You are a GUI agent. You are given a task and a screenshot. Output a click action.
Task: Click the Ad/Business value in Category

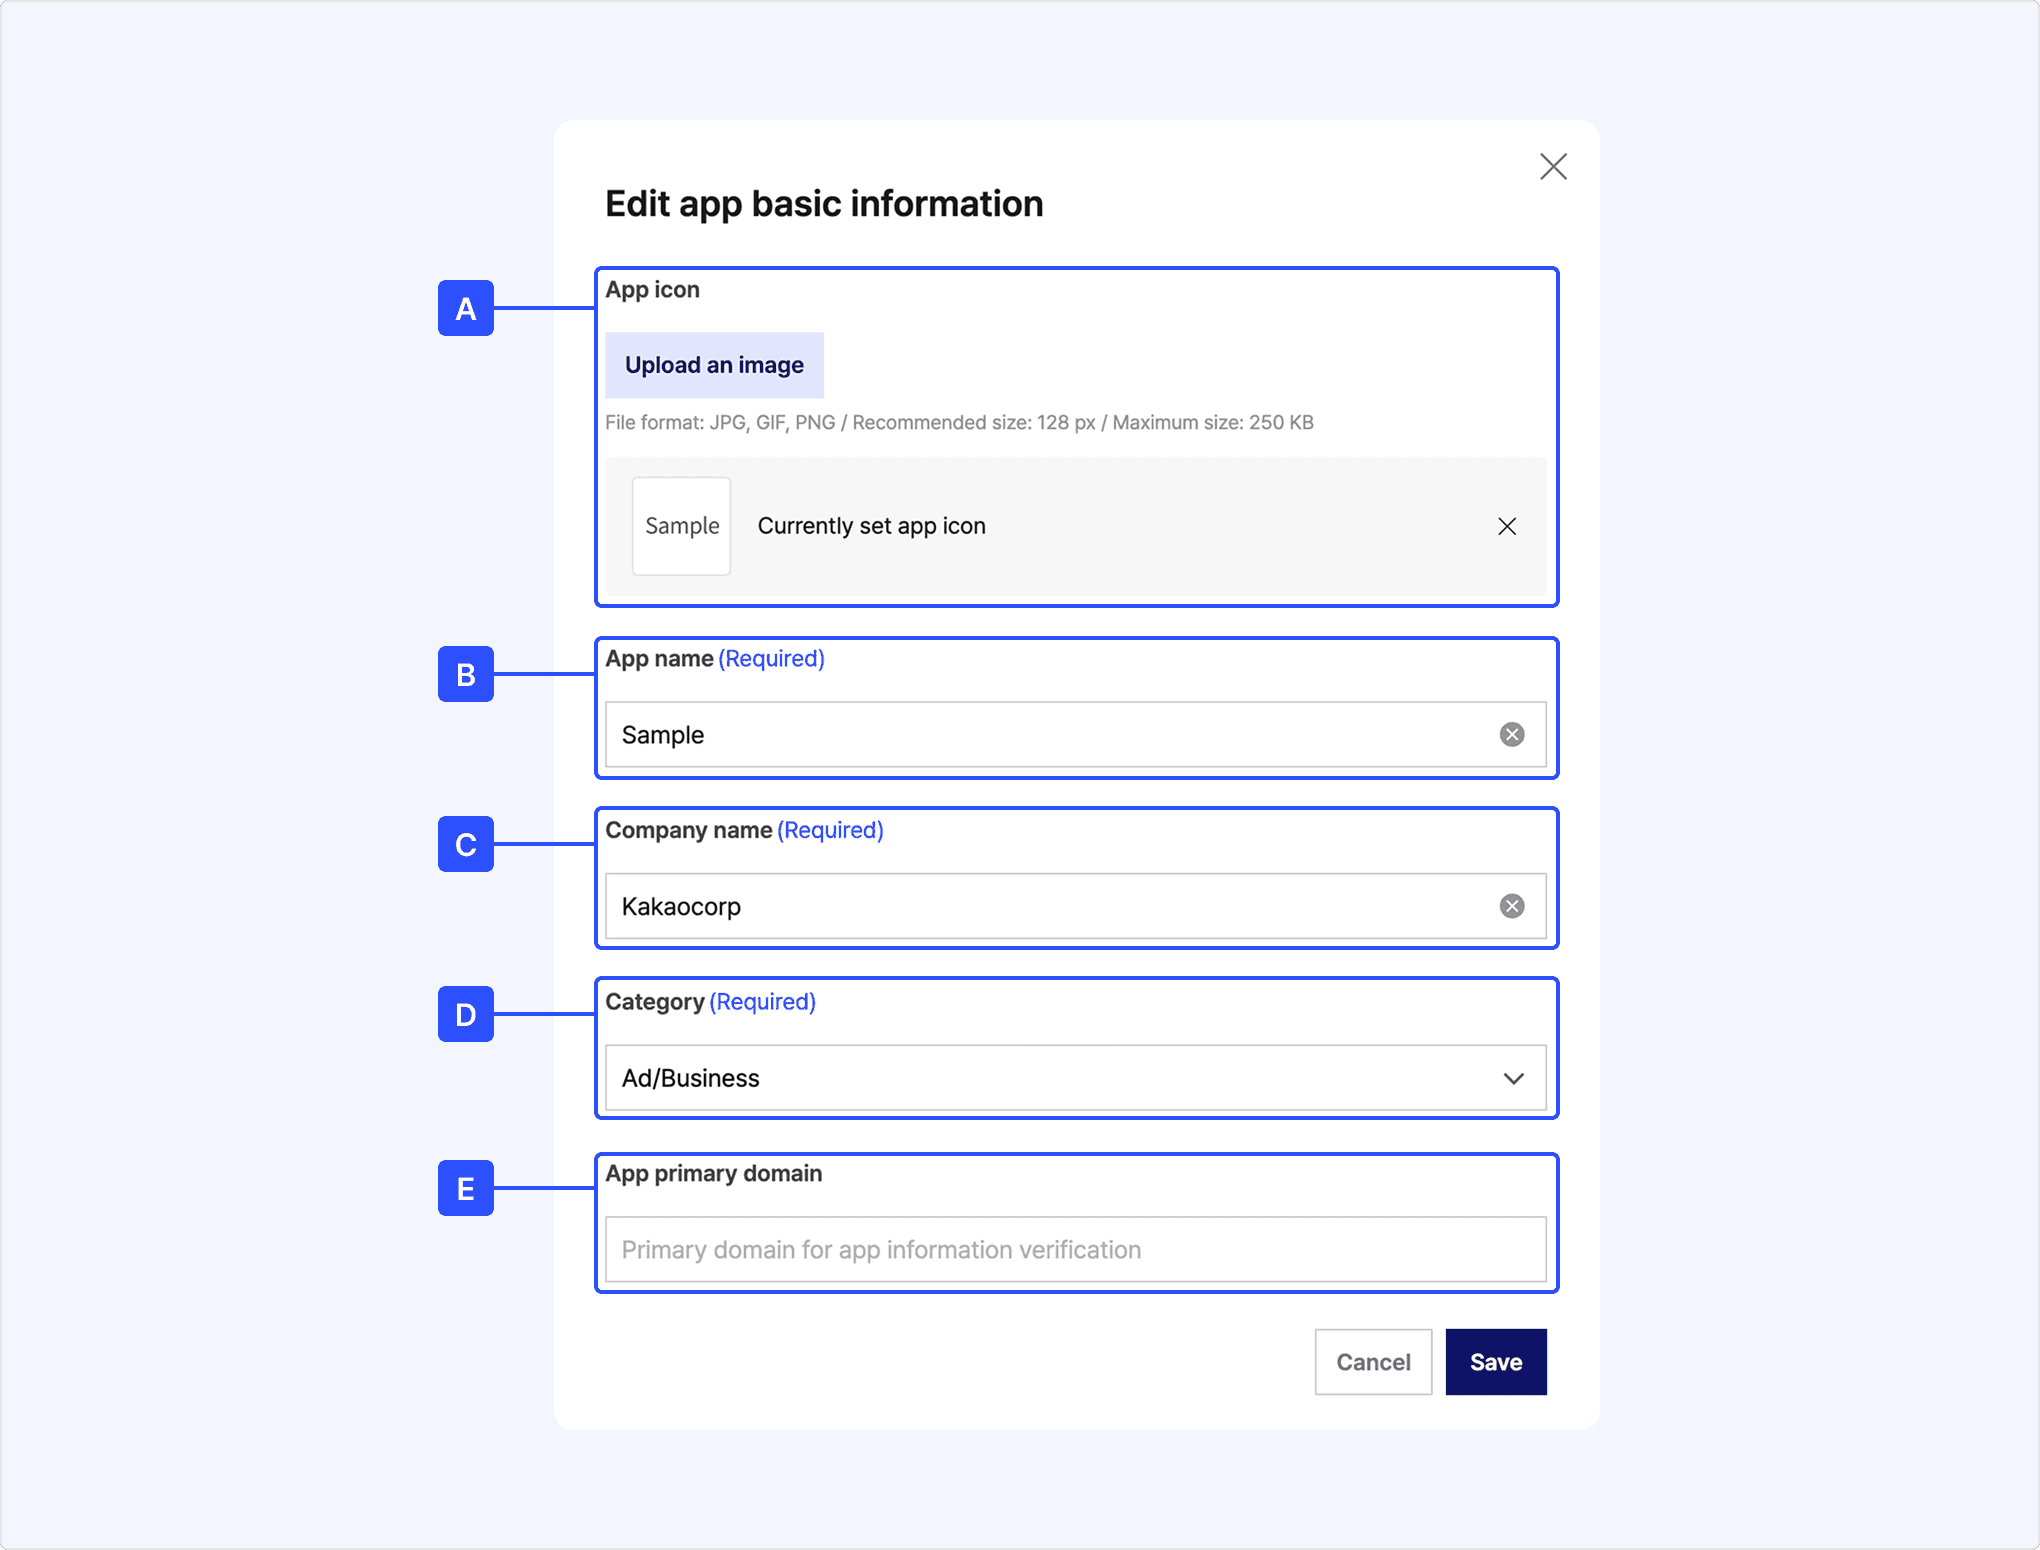tap(691, 1078)
